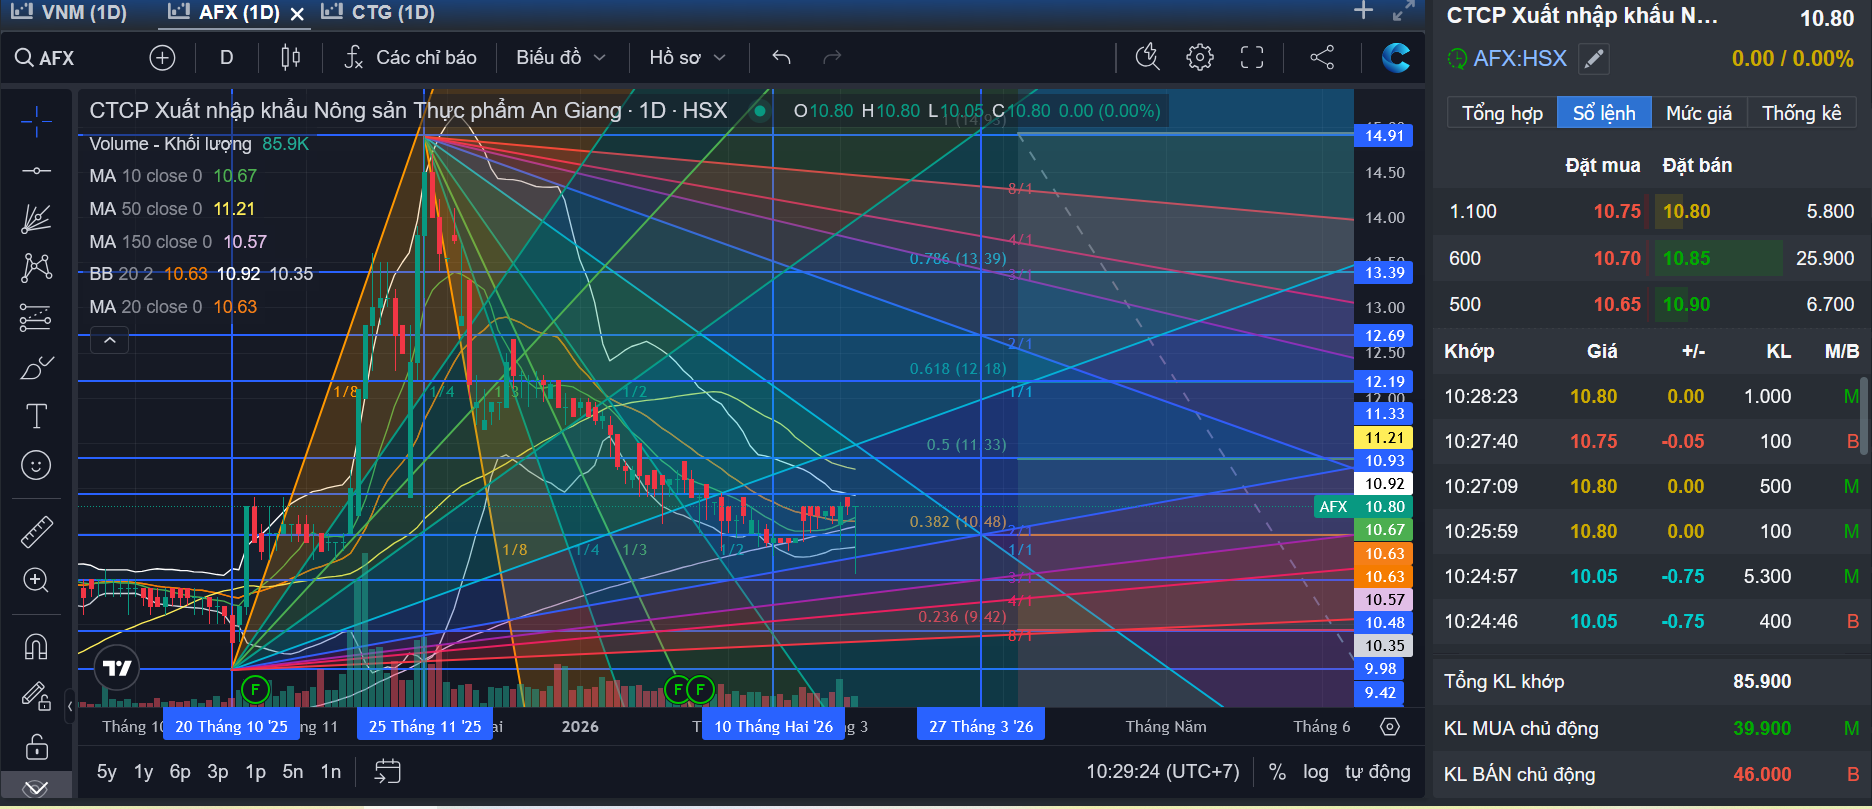Click the '27 Tháng 3 '26' date marker
The height and width of the screenshot is (809, 1872).
(981, 726)
